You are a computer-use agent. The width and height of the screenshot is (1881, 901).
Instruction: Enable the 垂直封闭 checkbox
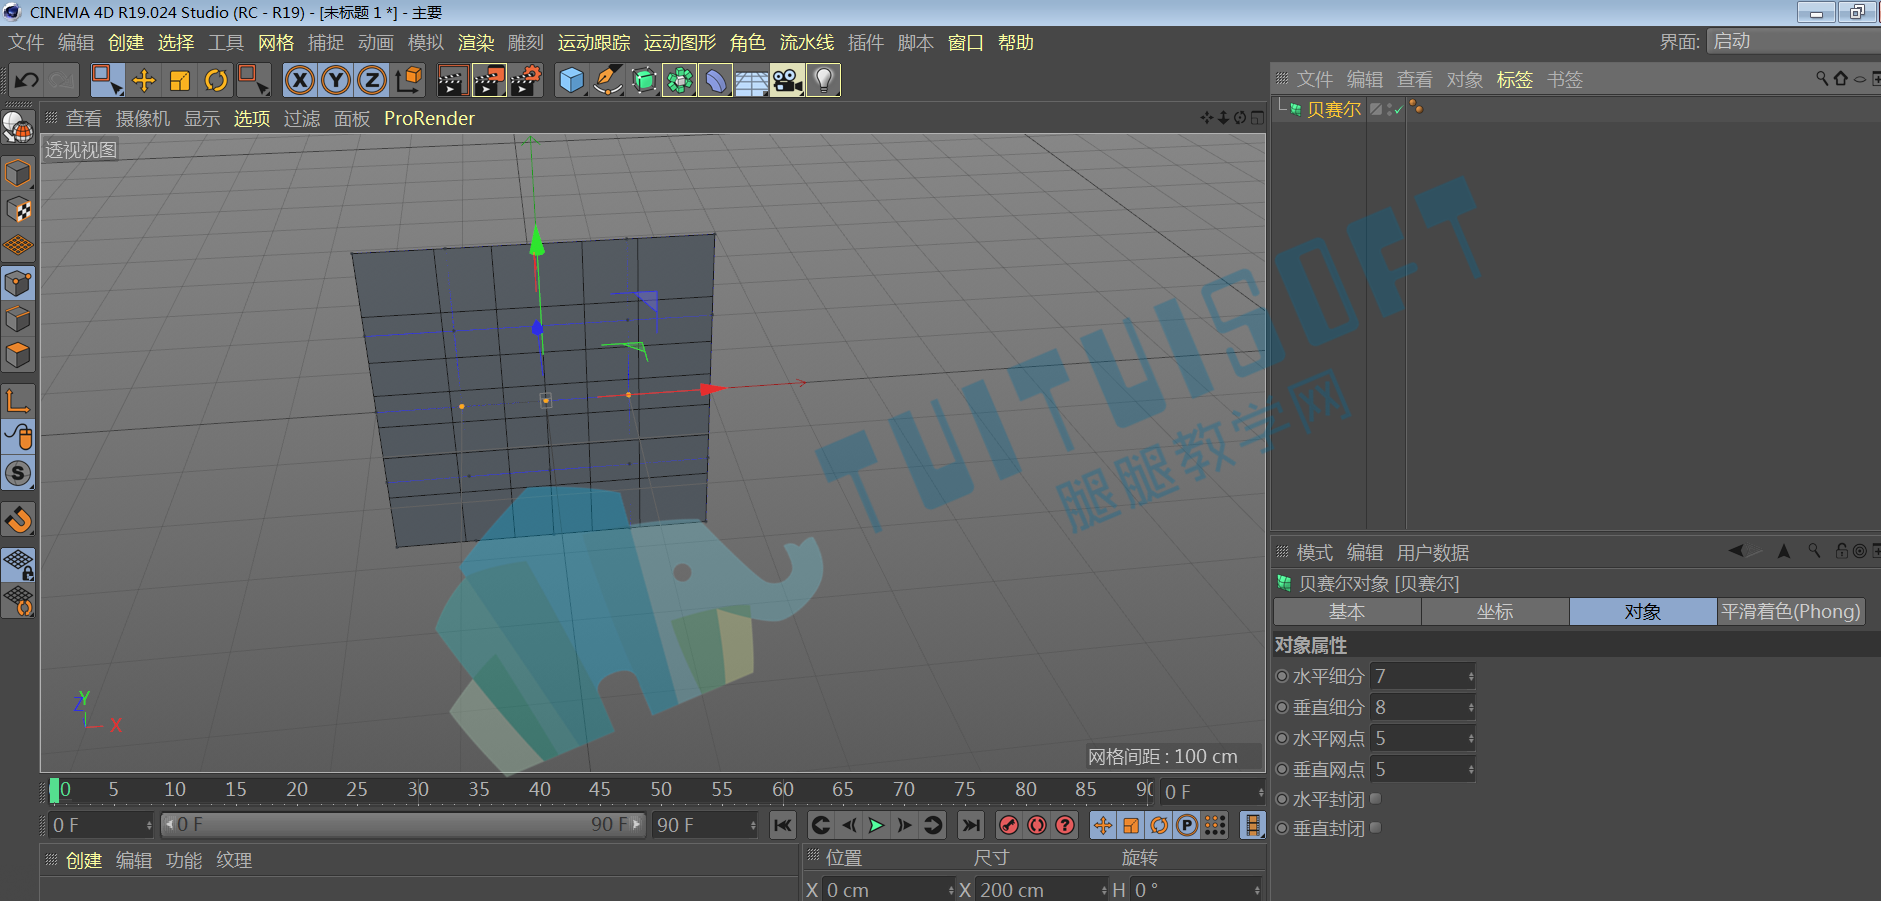[x=1376, y=827]
